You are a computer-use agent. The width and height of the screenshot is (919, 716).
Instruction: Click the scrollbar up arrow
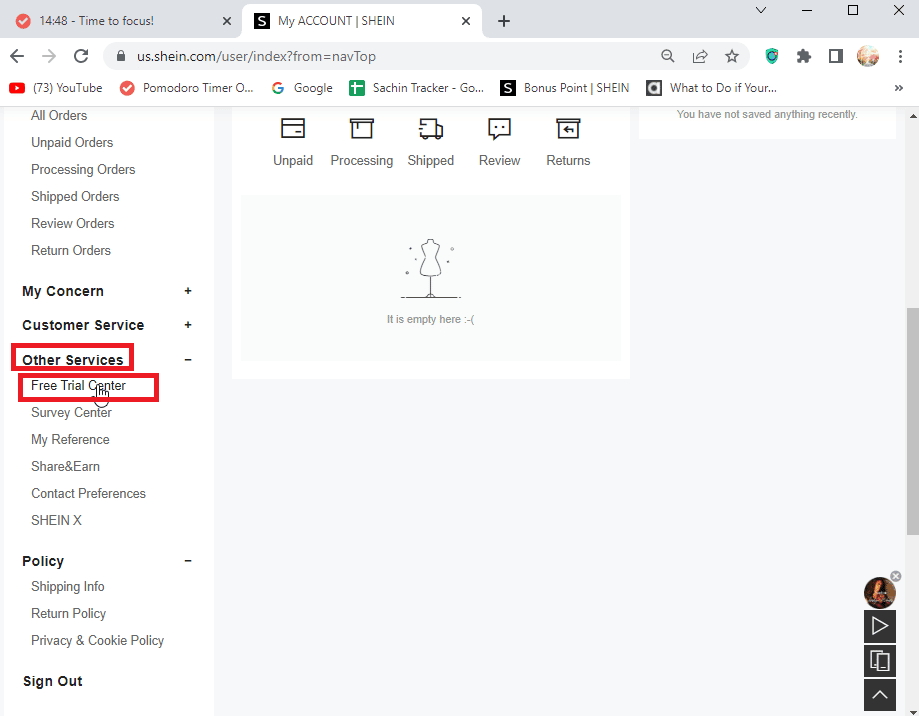coord(913,116)
